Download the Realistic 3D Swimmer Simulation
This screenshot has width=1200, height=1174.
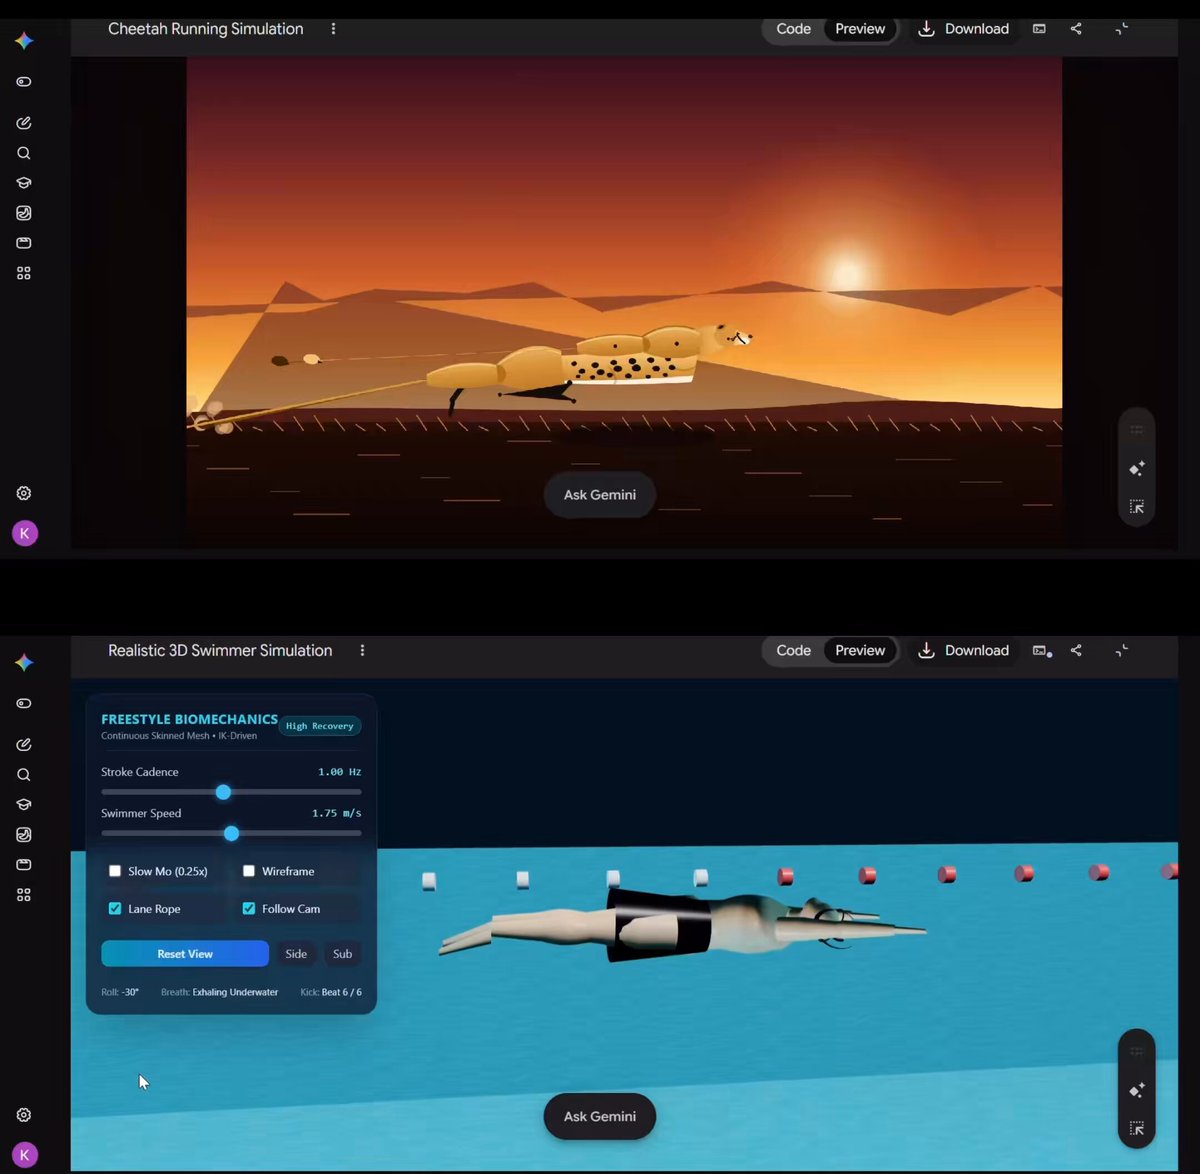[x=963, y=651]
